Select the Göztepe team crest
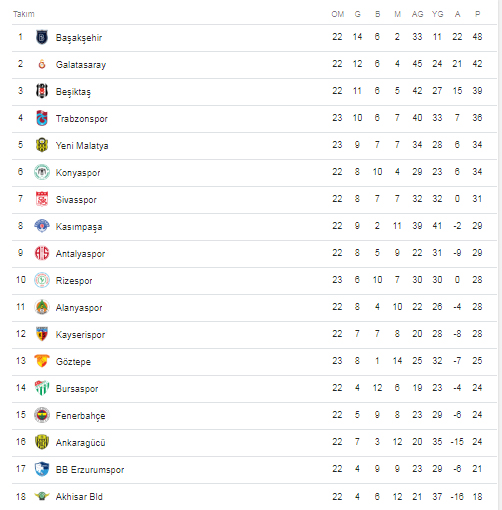The width and height of the screenshot is (502, 510). (42, 361)
